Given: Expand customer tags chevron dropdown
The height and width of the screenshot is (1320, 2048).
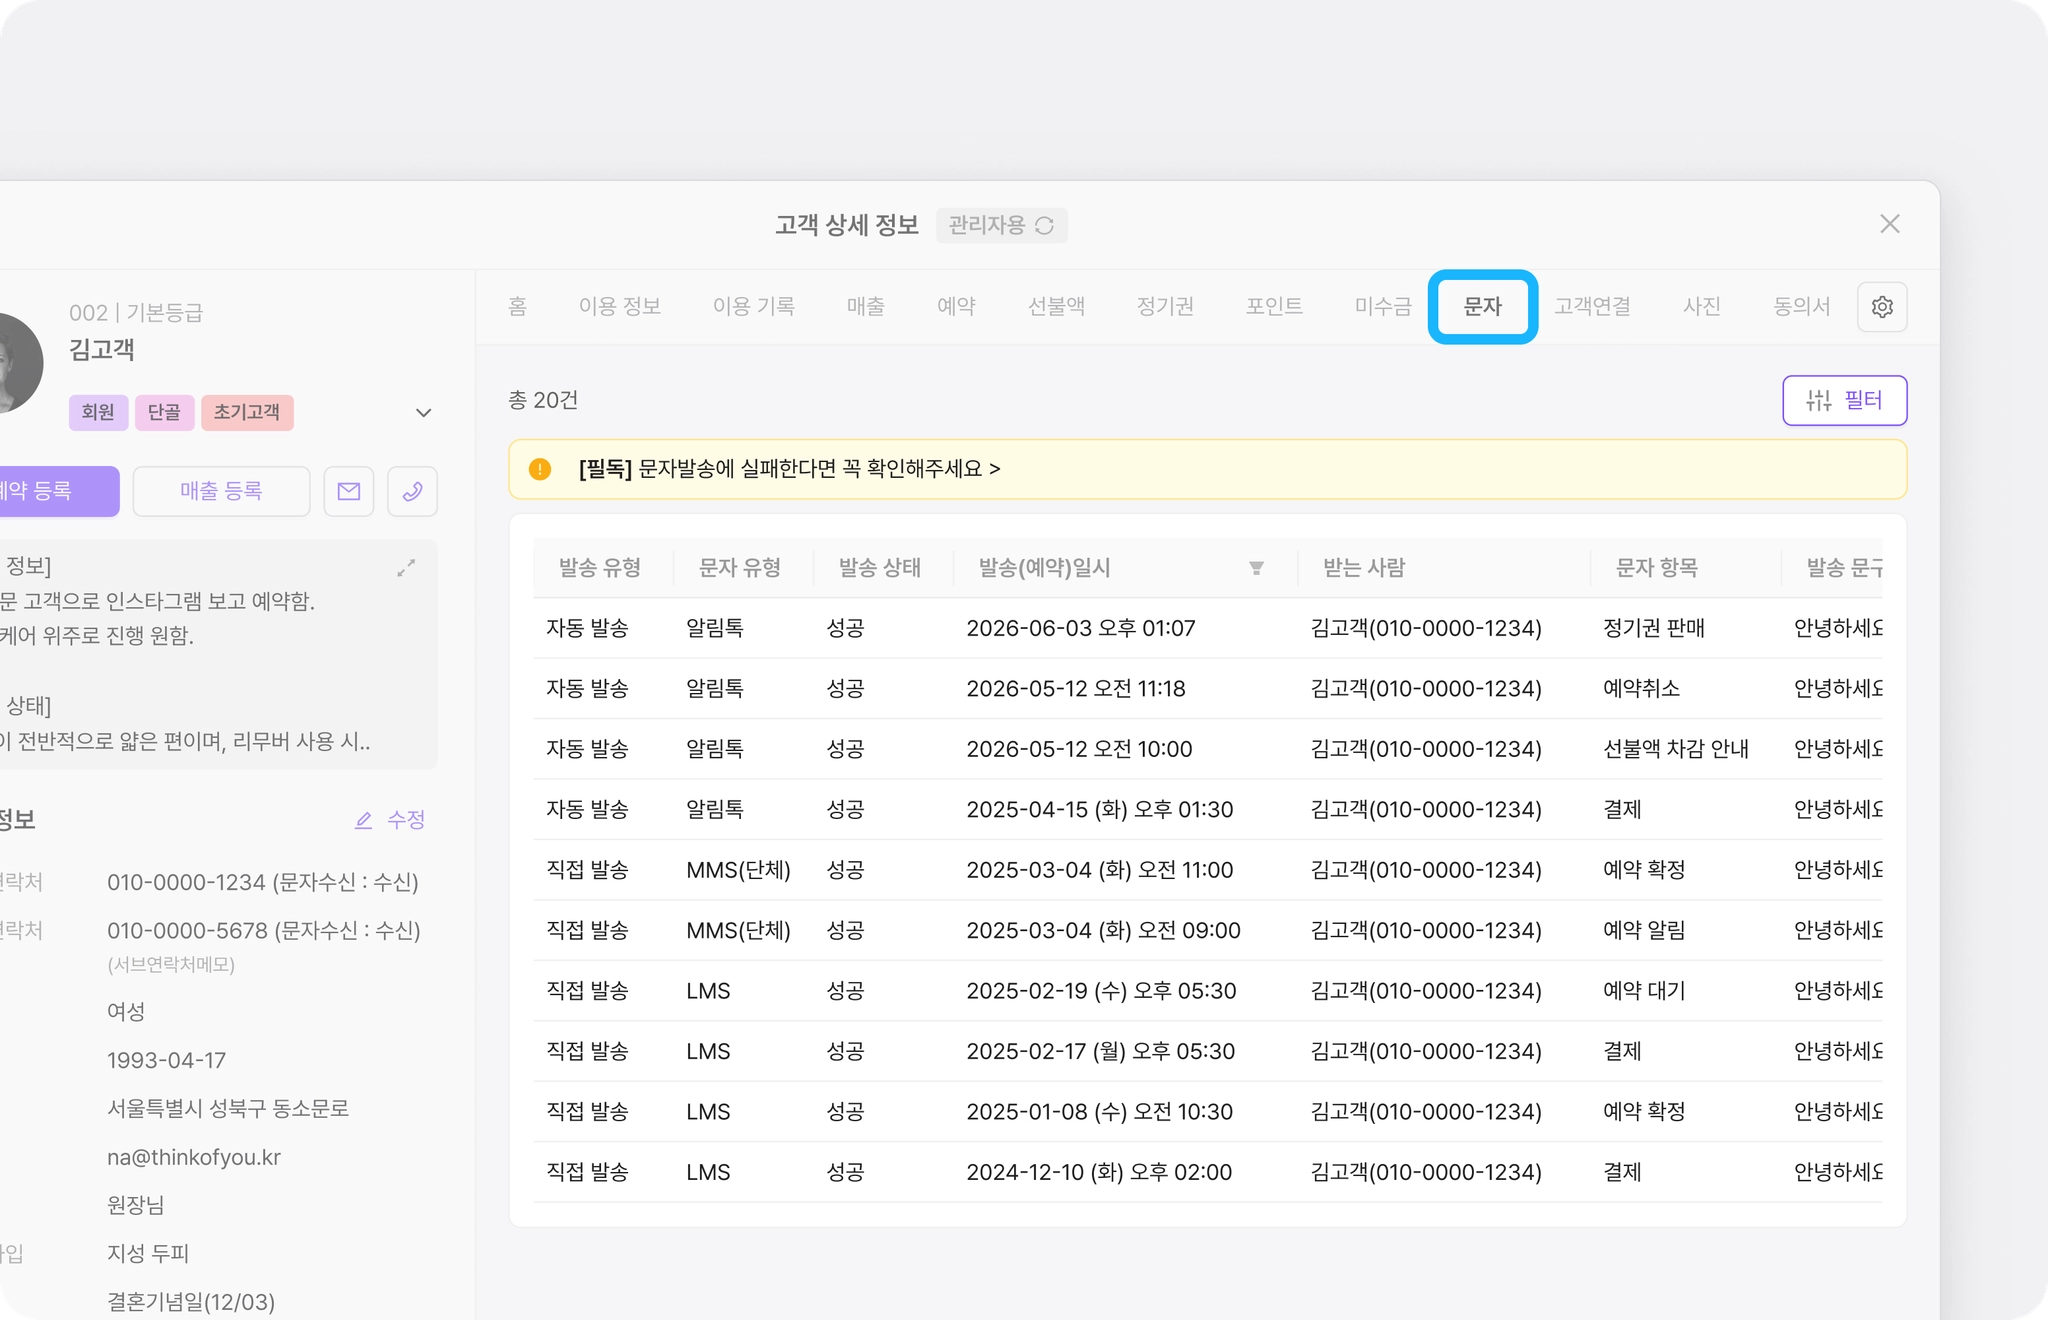Looking at the screenshot, I should click(423, 413).
